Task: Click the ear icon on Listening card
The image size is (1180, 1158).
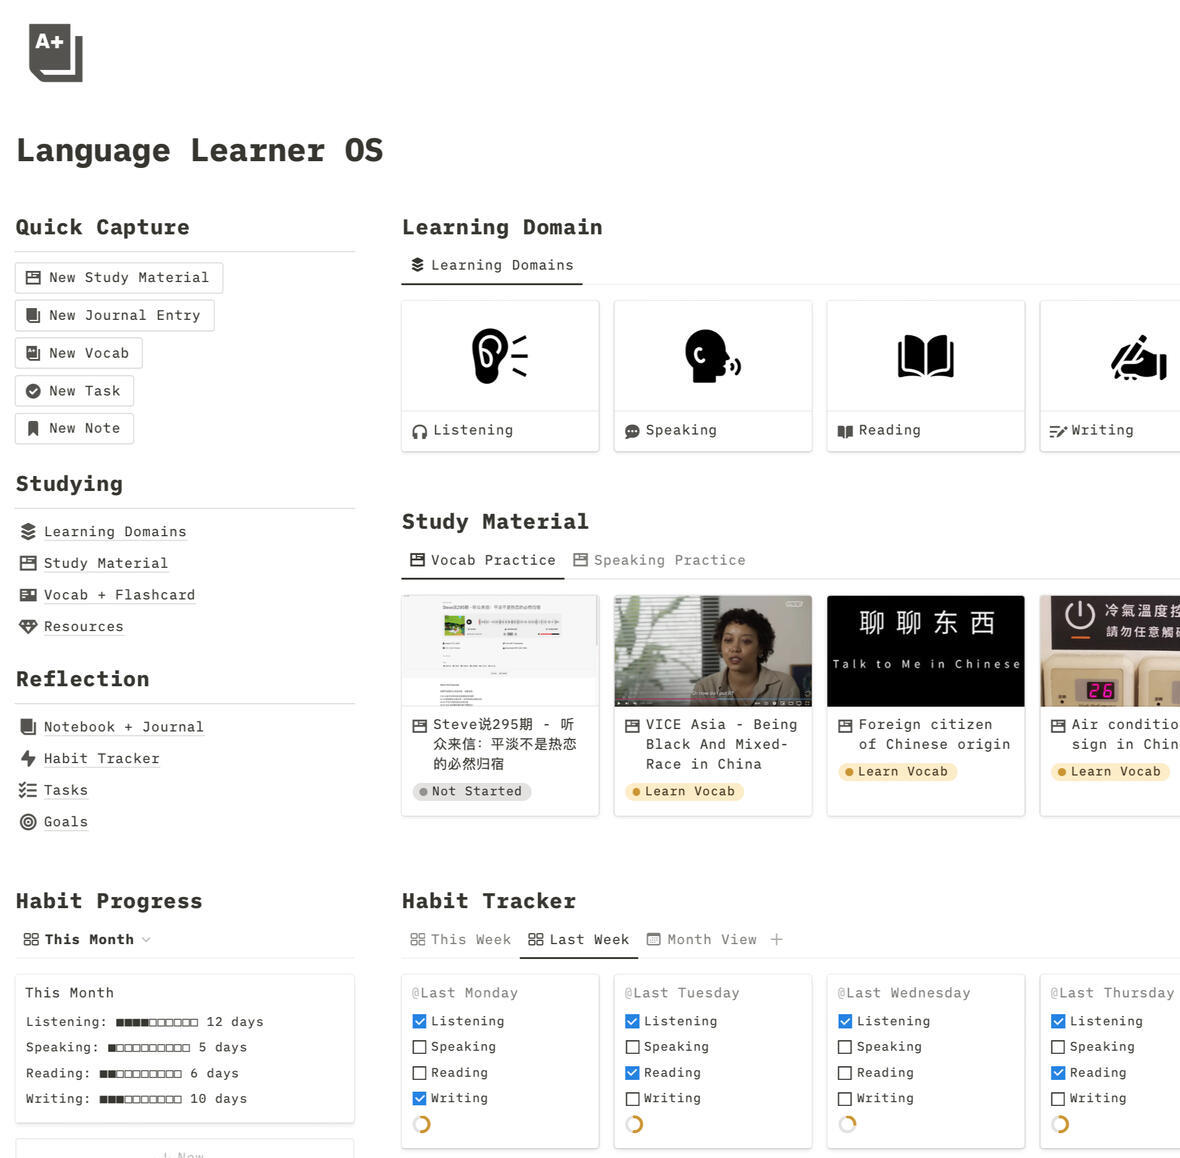Action: point(499,356)
